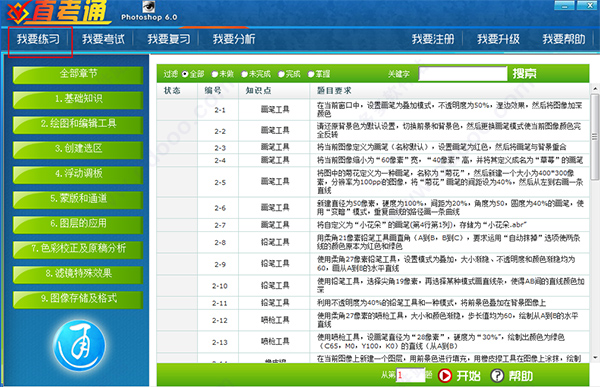600x387 pixels.
Task: Select the 未完成 filter radio button
Action: click(245, 74)
